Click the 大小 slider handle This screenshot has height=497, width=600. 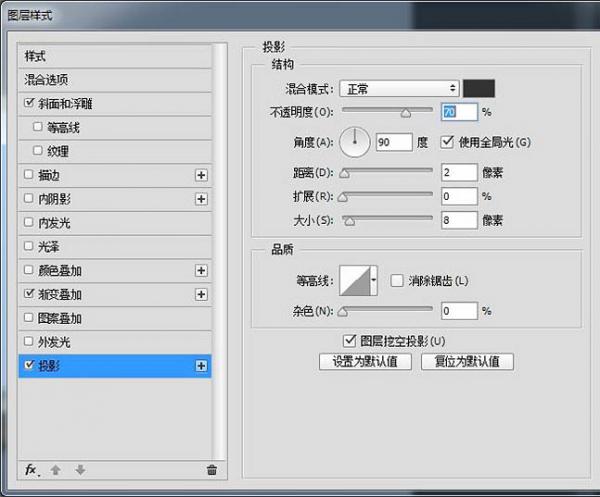tap(349, 221)
